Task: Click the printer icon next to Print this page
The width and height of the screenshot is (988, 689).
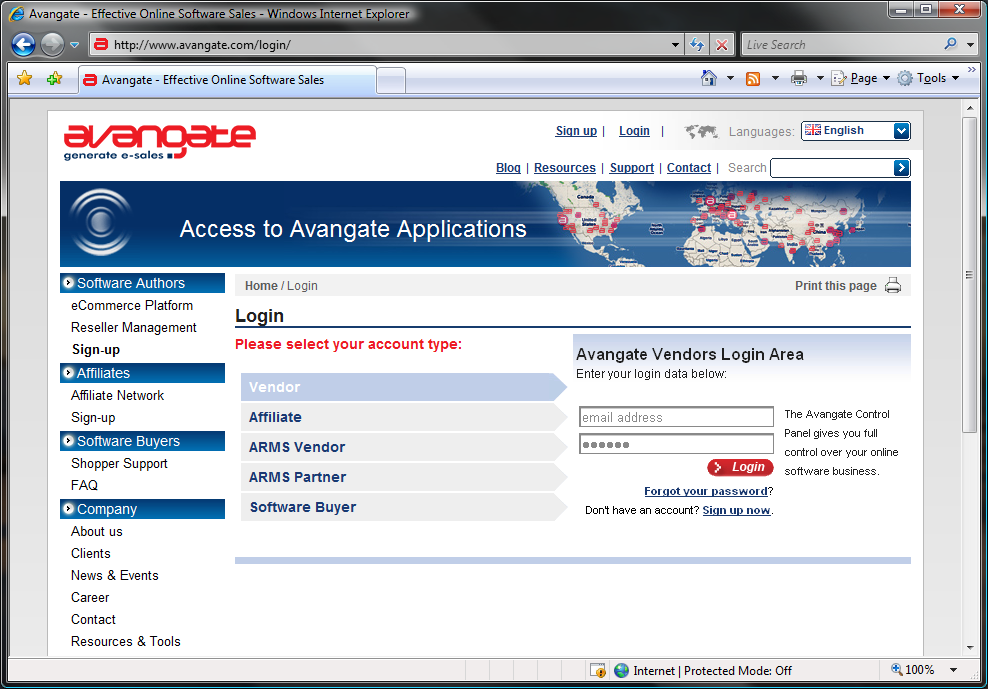Action: click(892, 286)
